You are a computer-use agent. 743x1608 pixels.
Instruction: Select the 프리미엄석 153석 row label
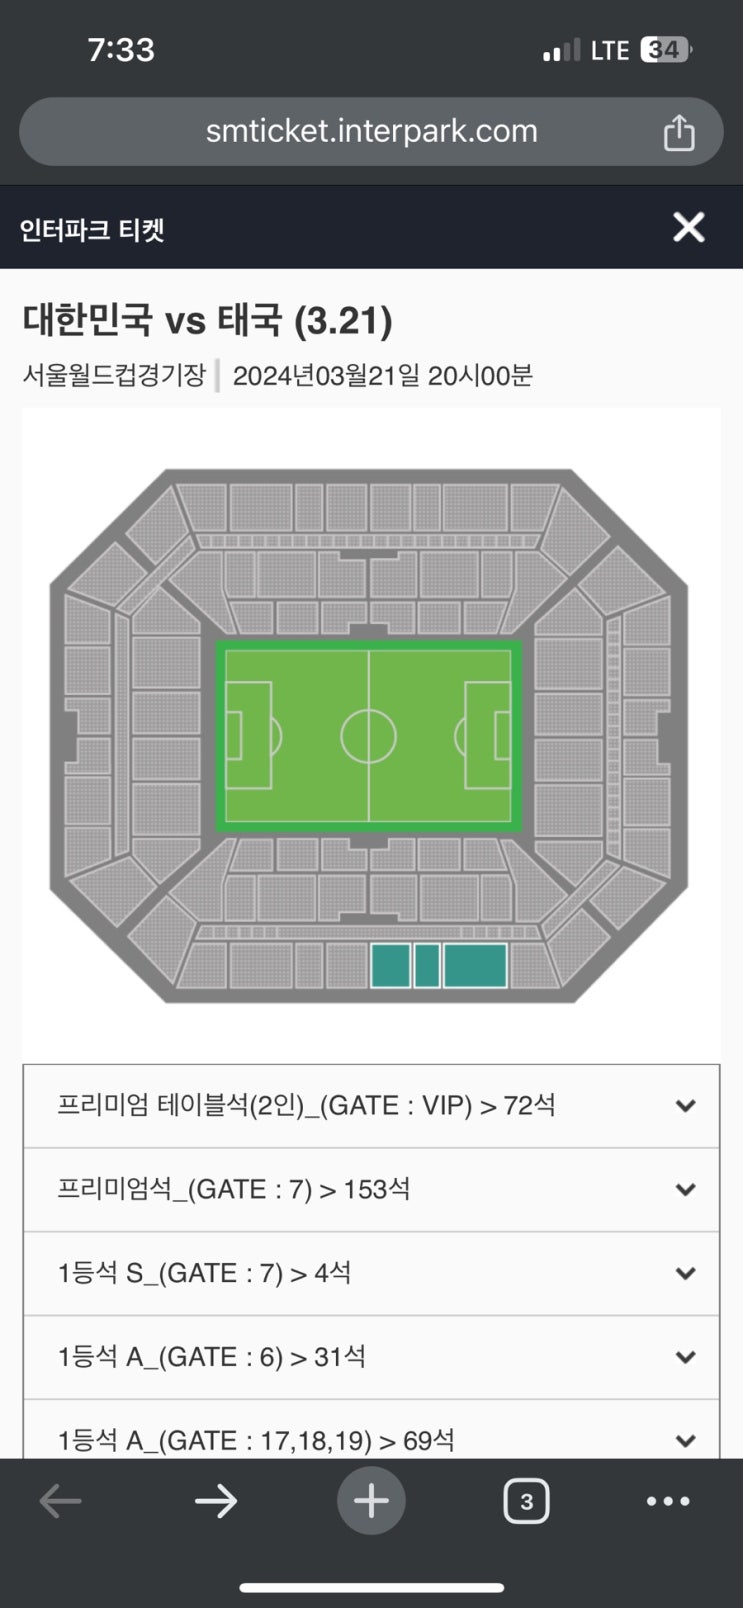pos(234,1190)
